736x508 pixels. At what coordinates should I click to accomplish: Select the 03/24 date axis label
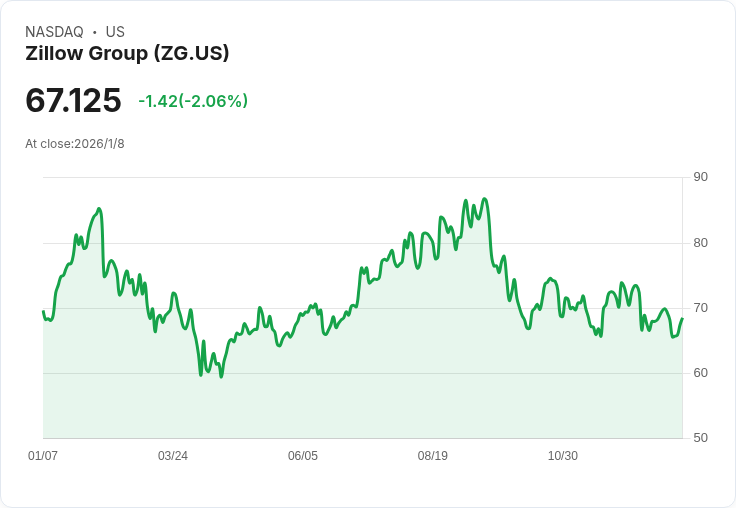pos(173,455)
